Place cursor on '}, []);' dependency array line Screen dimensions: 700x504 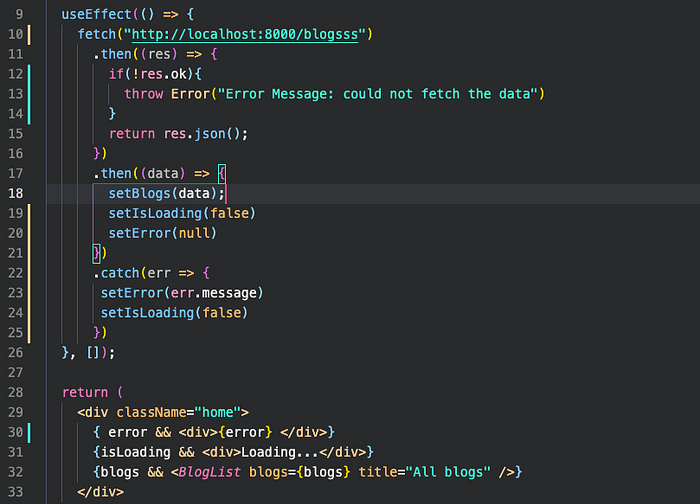[x=88, y=353]
